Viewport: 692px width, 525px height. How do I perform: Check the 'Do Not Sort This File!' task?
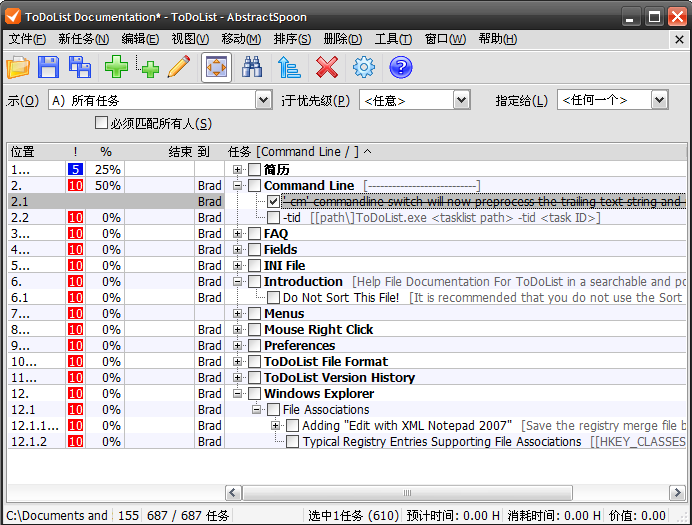click(x=273, y=298)
